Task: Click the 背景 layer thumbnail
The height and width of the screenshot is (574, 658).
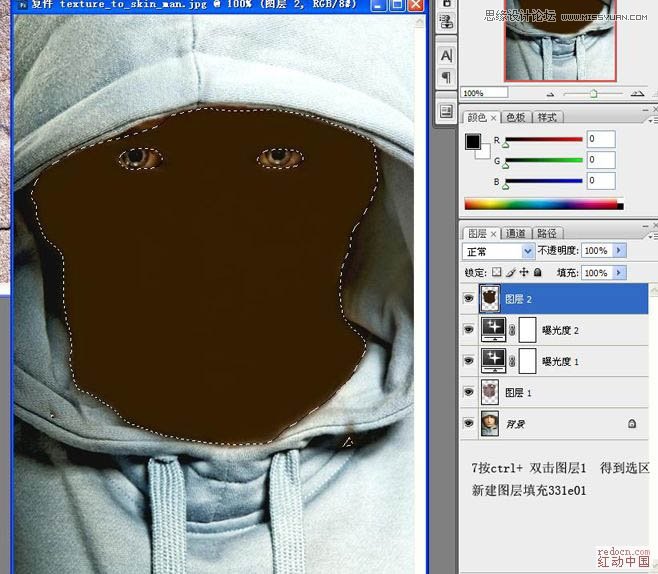Action: [489, 423]
